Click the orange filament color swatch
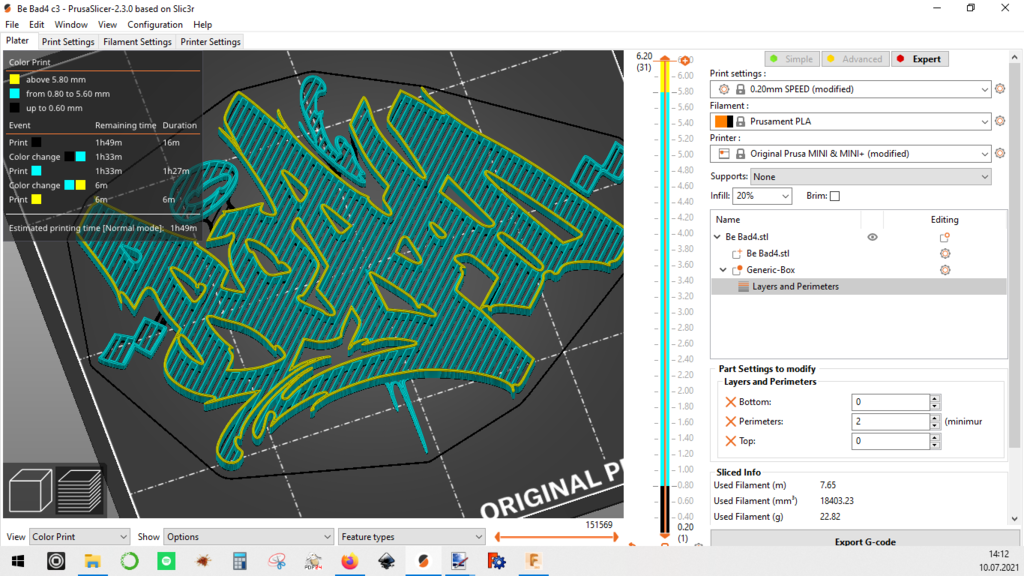 pos(720,122)
